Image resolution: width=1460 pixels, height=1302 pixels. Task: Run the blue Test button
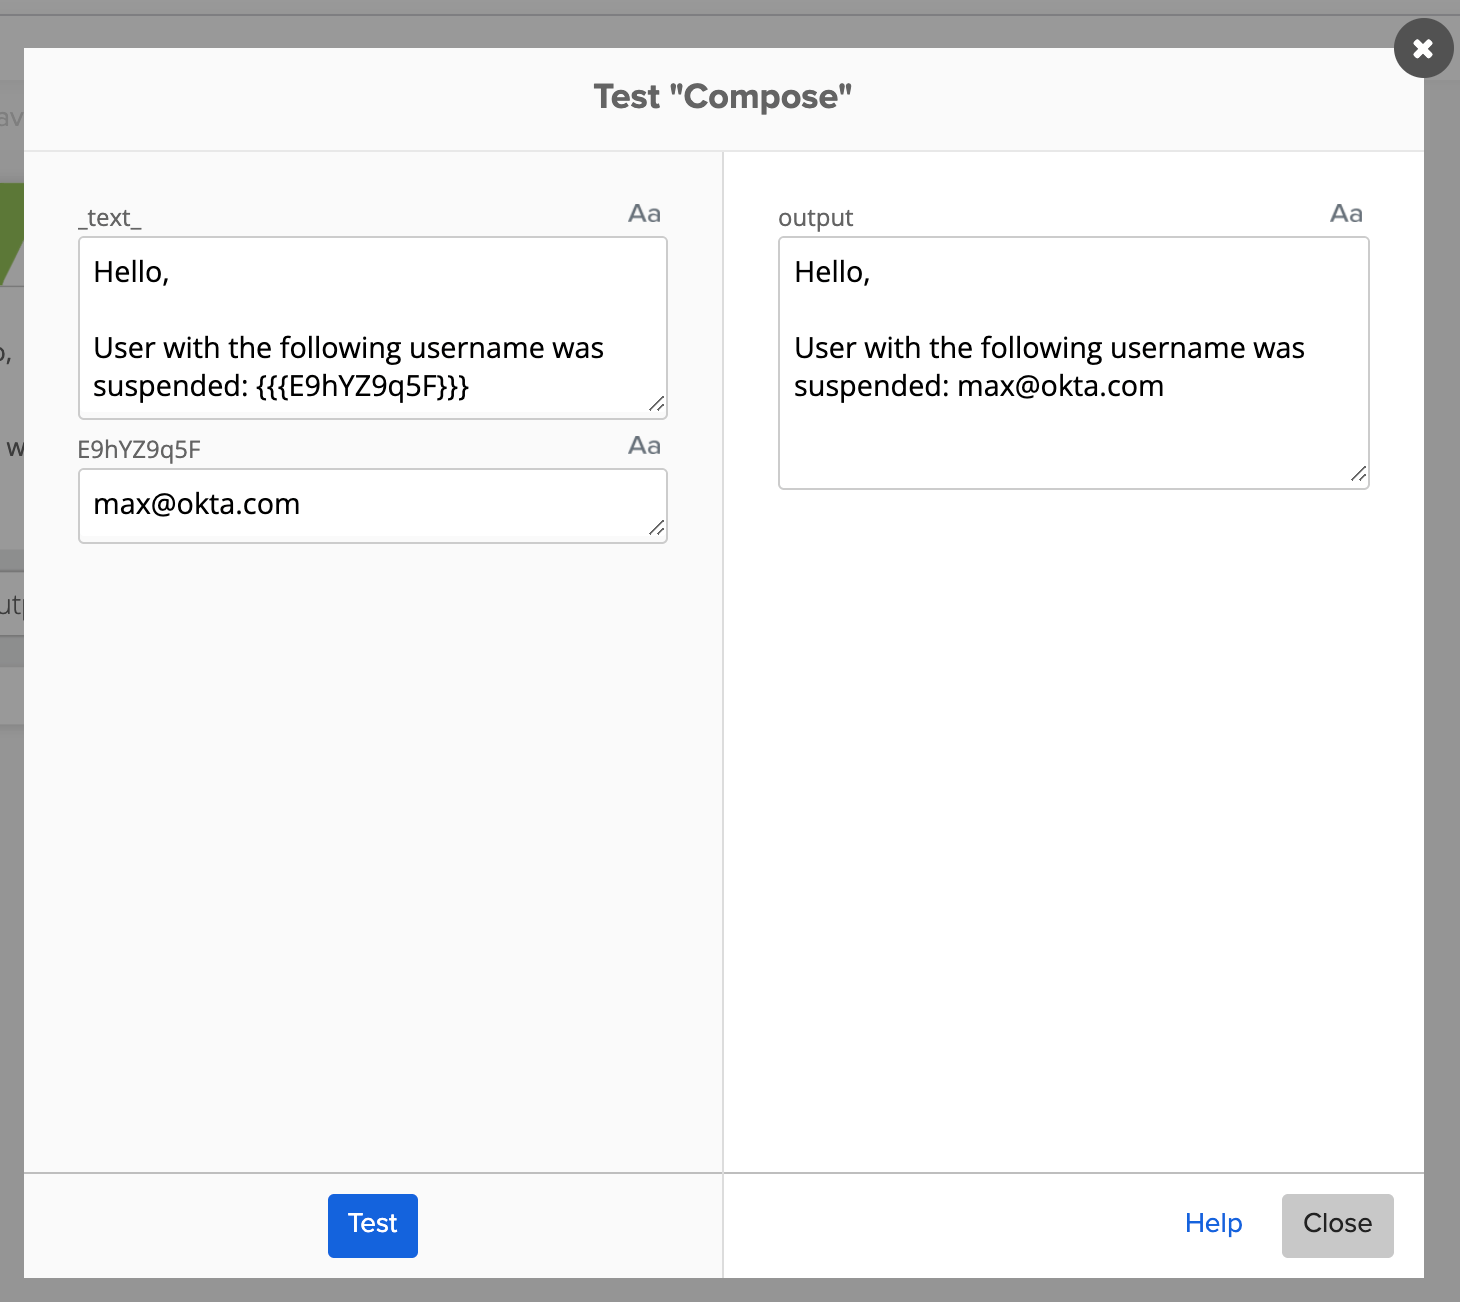tap(372, 1225)
